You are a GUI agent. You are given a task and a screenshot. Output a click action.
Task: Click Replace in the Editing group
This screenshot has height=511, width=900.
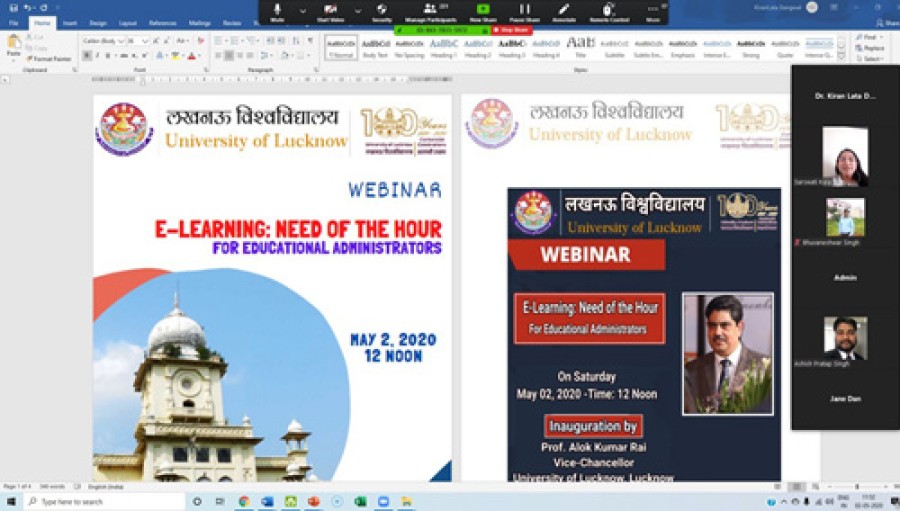tap(871, 48)
